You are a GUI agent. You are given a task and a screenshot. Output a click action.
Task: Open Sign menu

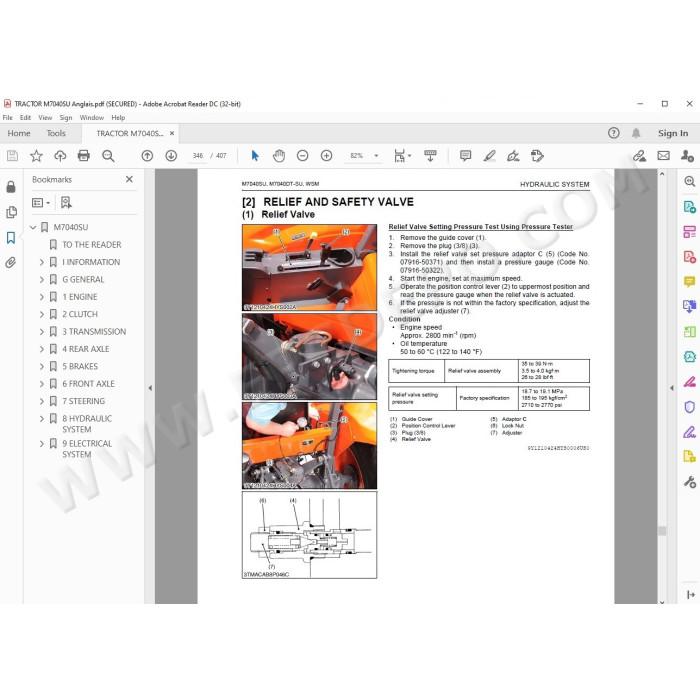point(66,118)
